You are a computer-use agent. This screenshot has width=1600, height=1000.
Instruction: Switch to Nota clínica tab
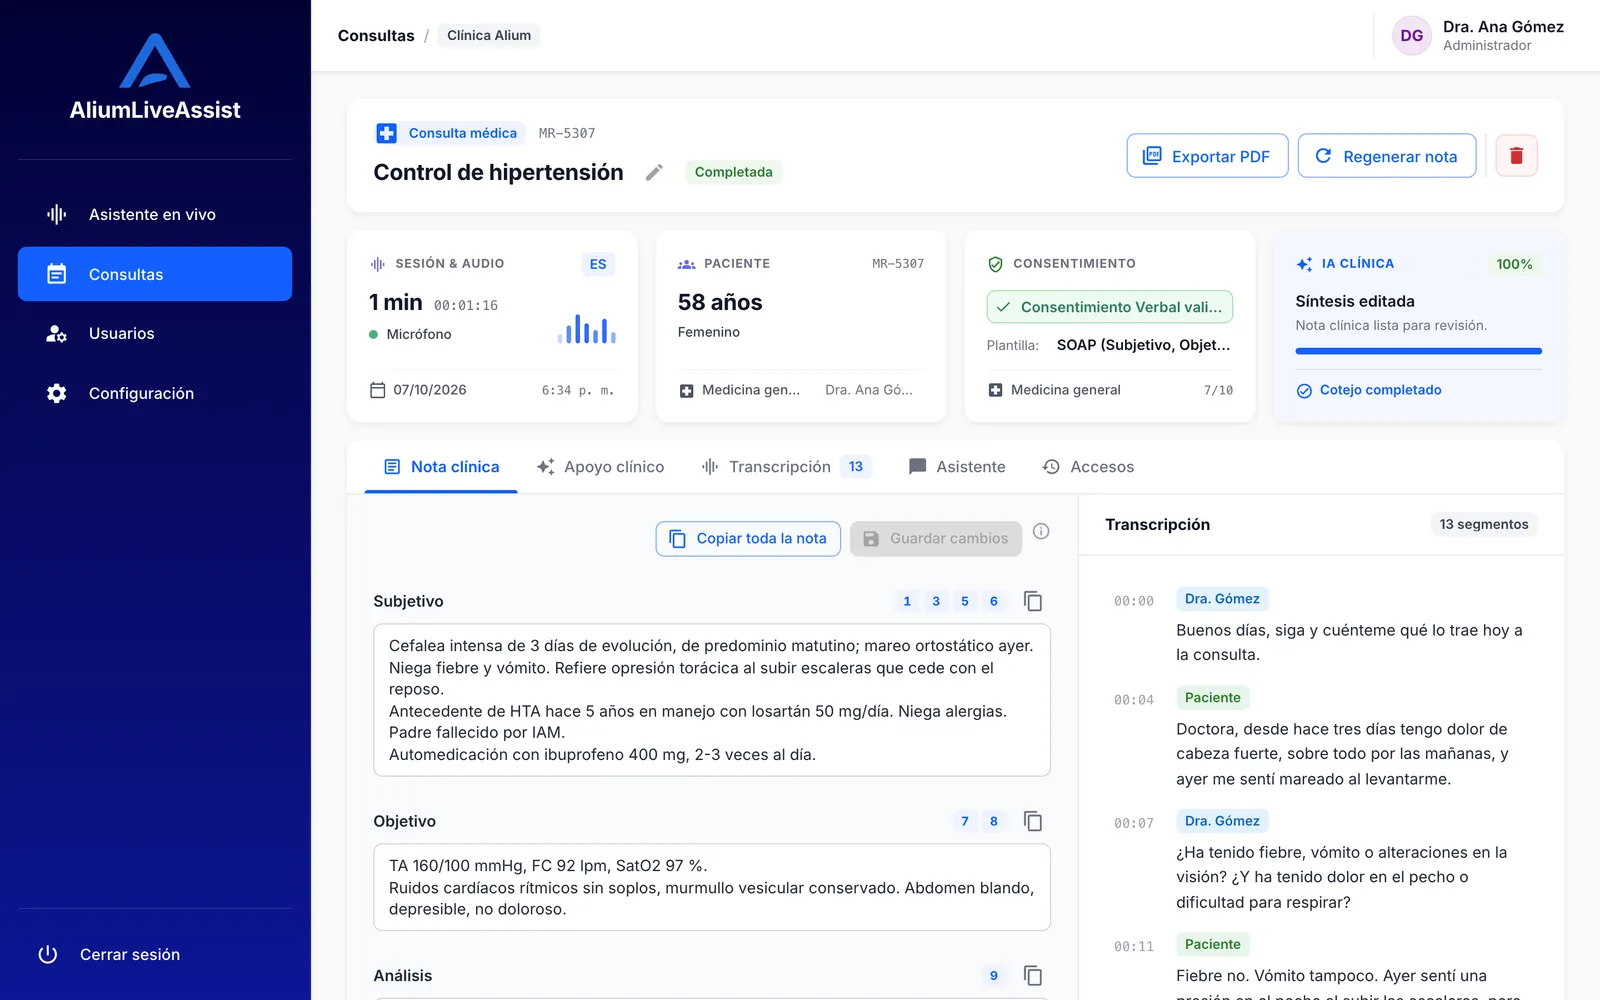pos(441,467)
